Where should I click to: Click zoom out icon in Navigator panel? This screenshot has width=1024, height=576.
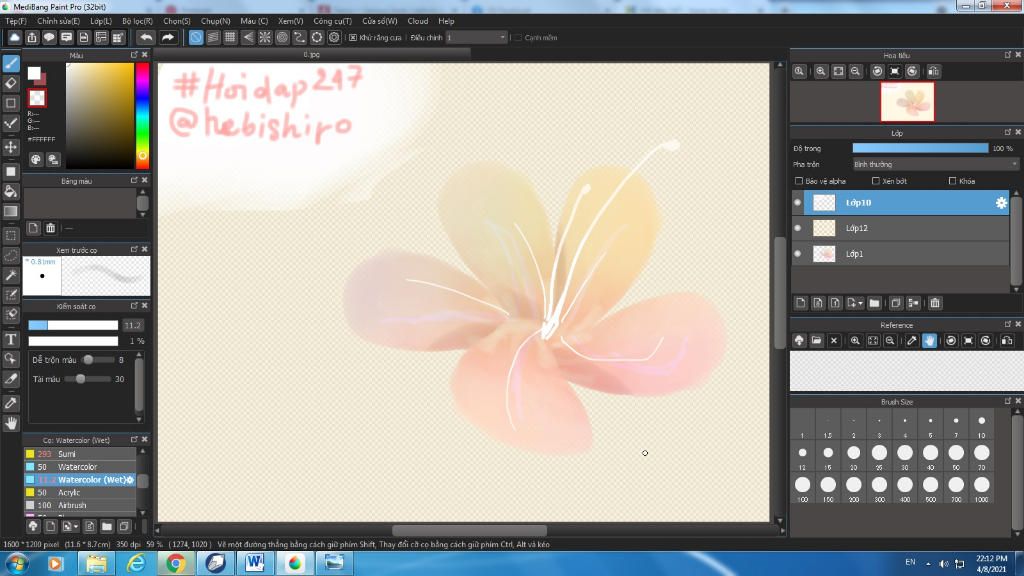[856, 71]
